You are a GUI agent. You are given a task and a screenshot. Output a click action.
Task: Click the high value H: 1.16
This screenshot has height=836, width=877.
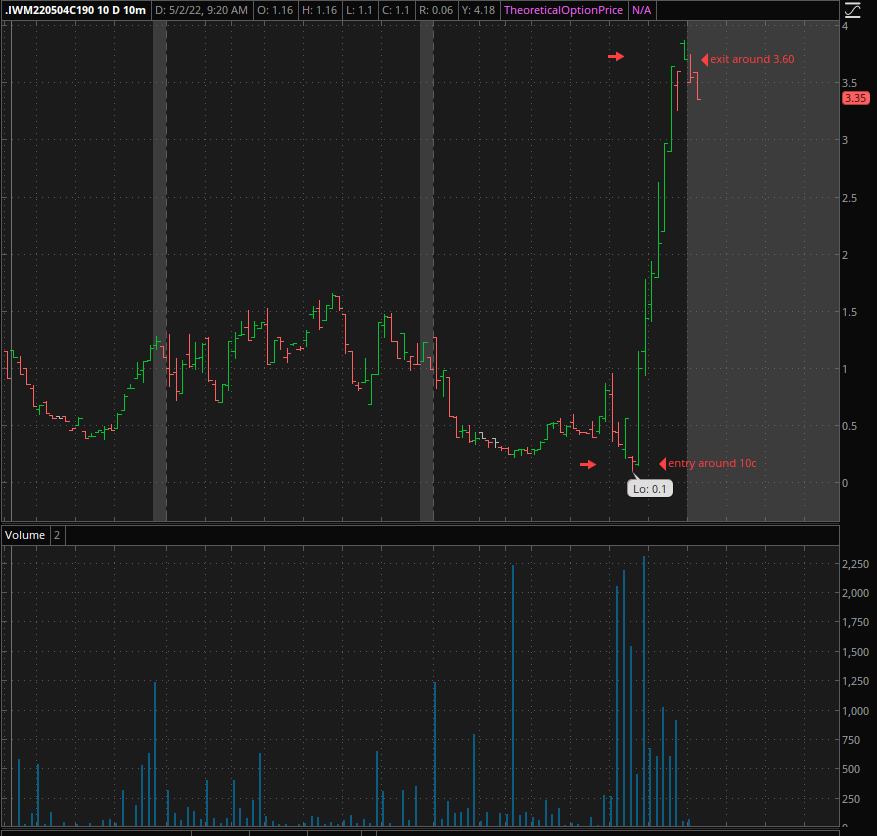point(319,10)
